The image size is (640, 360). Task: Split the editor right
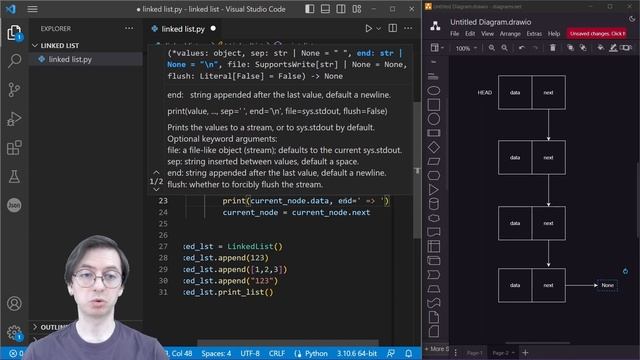(393, 28)
